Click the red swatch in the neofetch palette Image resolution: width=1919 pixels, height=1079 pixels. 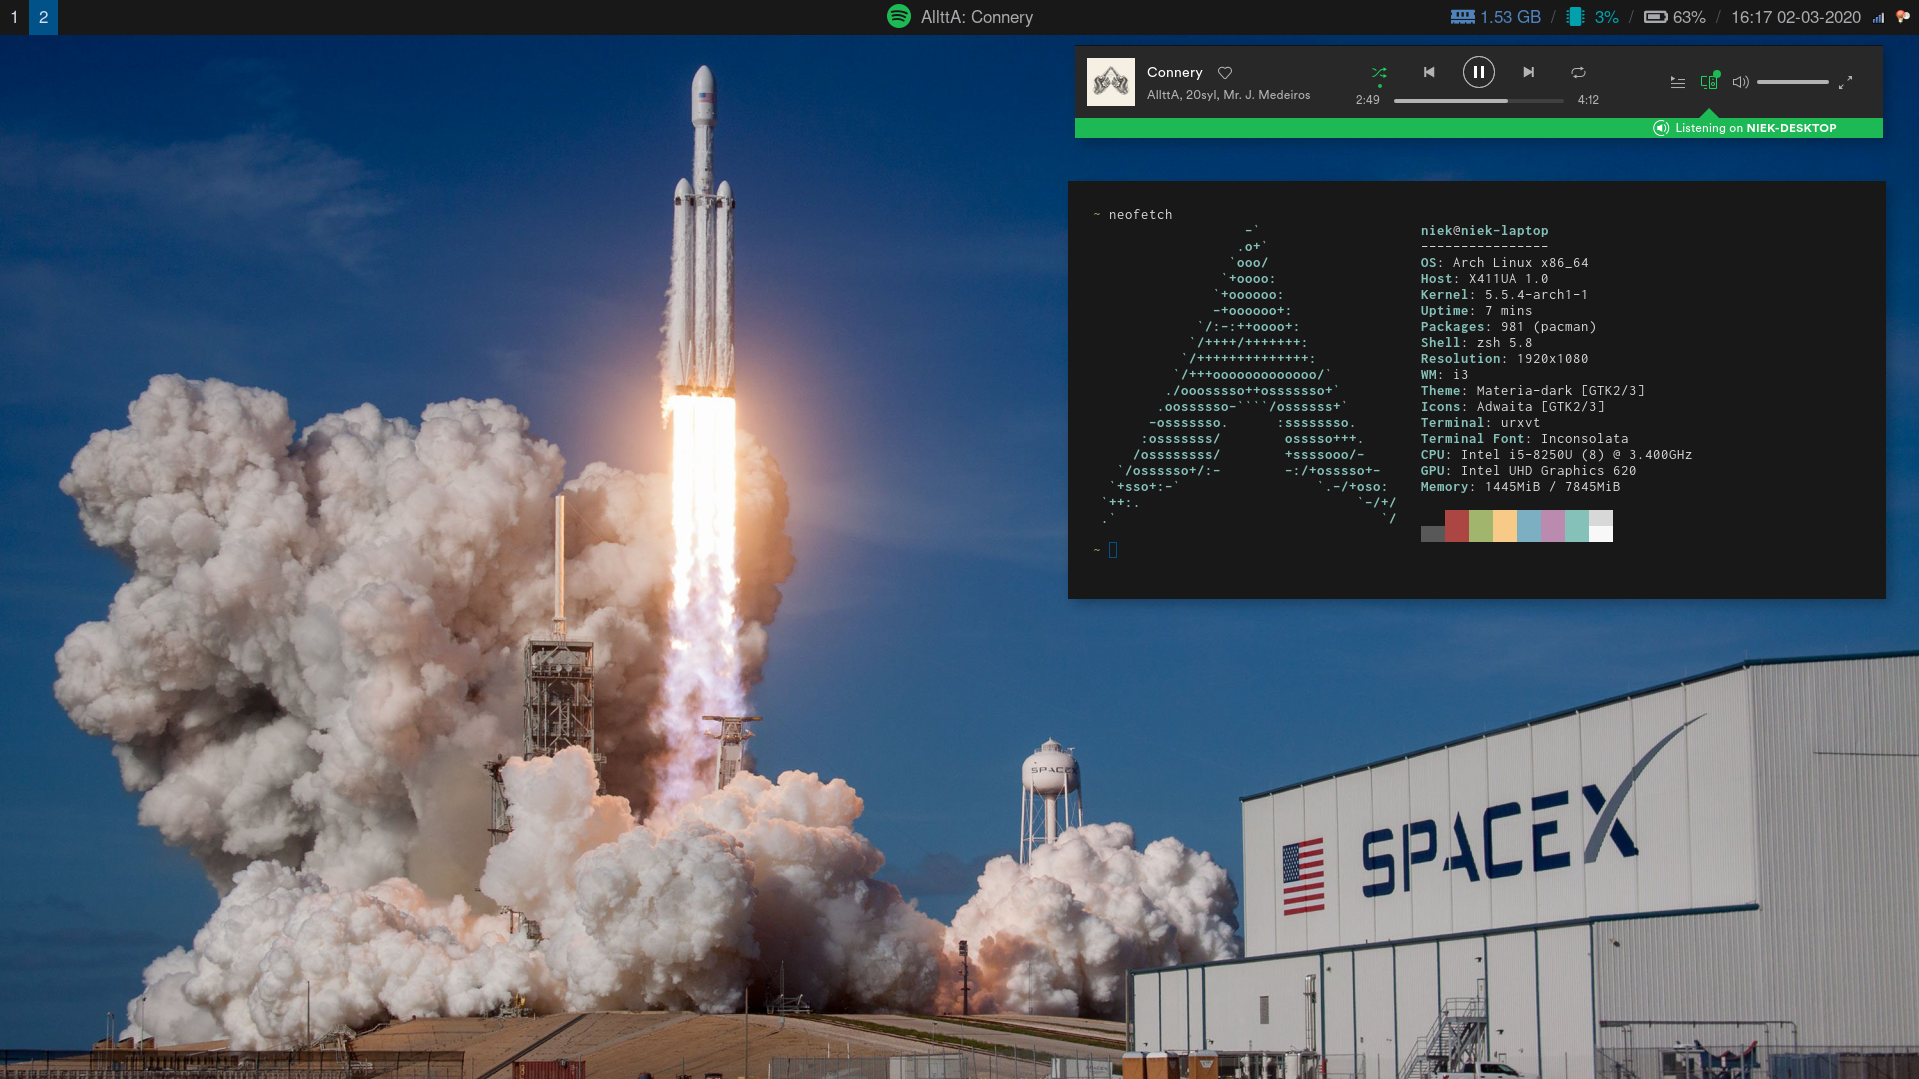1456,526
